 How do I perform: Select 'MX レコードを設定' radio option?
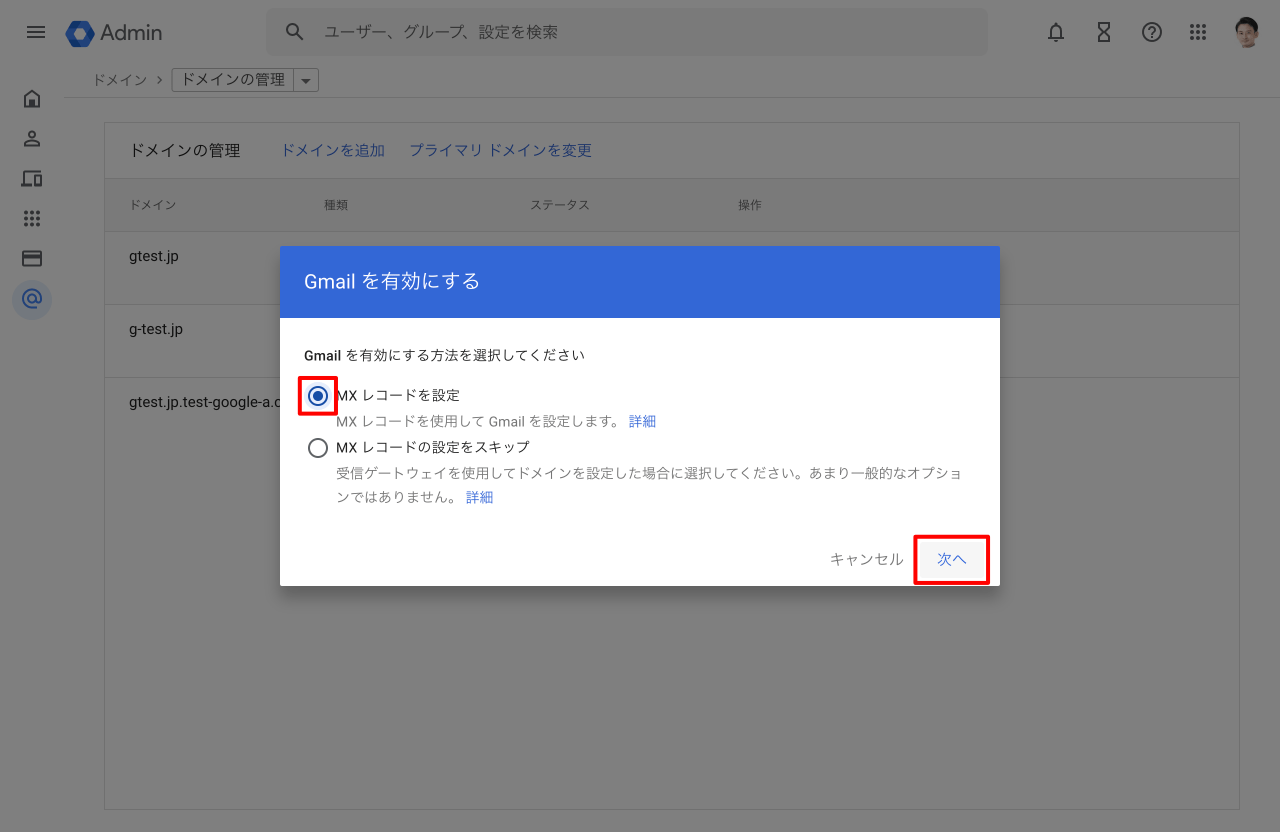pyautogui.click(x=318, y=396)
